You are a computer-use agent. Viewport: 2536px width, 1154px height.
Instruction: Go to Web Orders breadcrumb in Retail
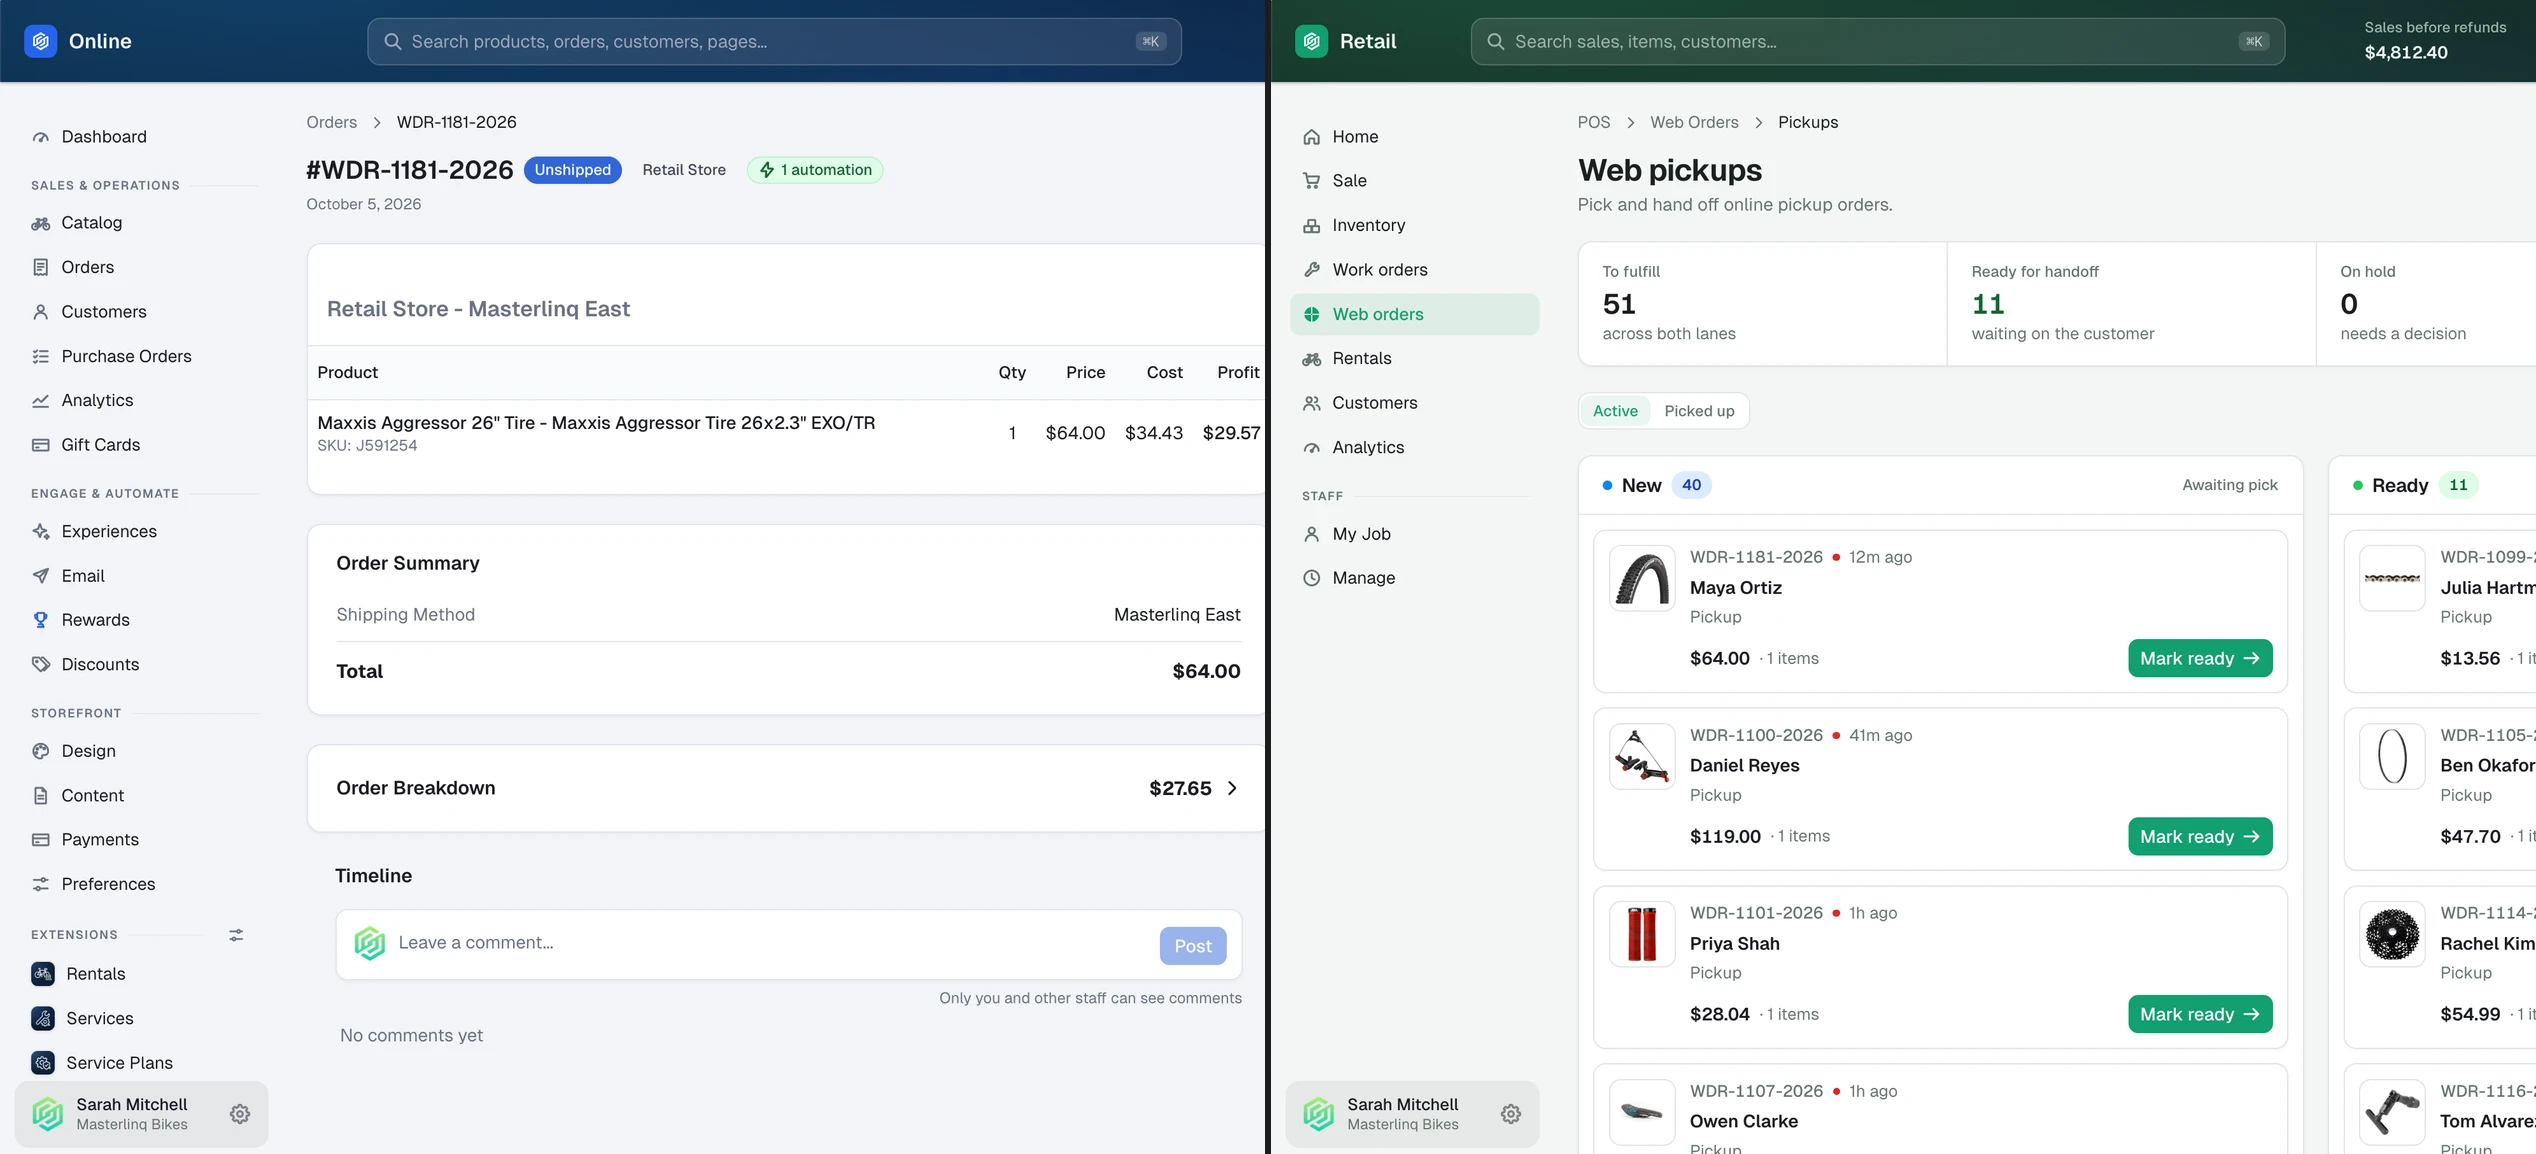[1694, 122]
